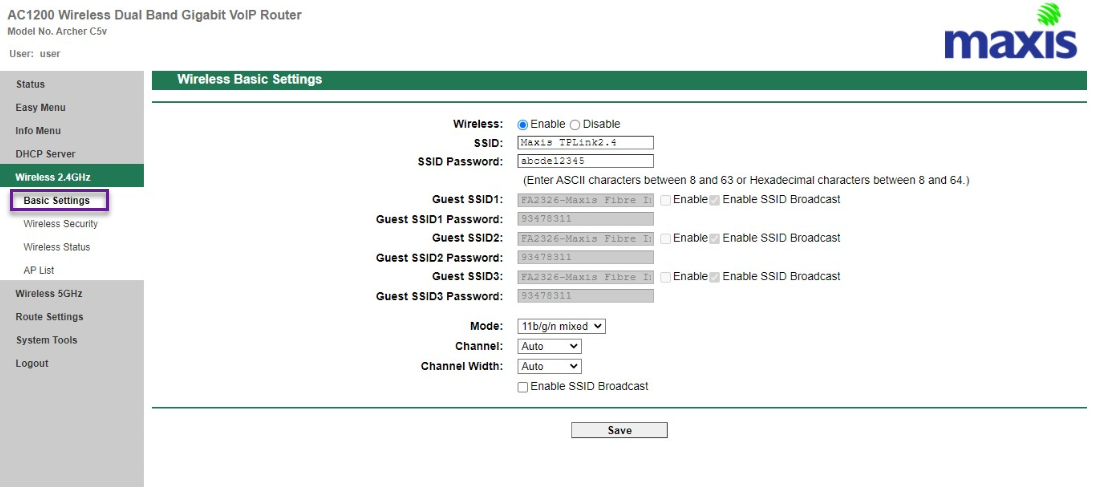
Task: Click the Save button
Action: tap(619, 430)
